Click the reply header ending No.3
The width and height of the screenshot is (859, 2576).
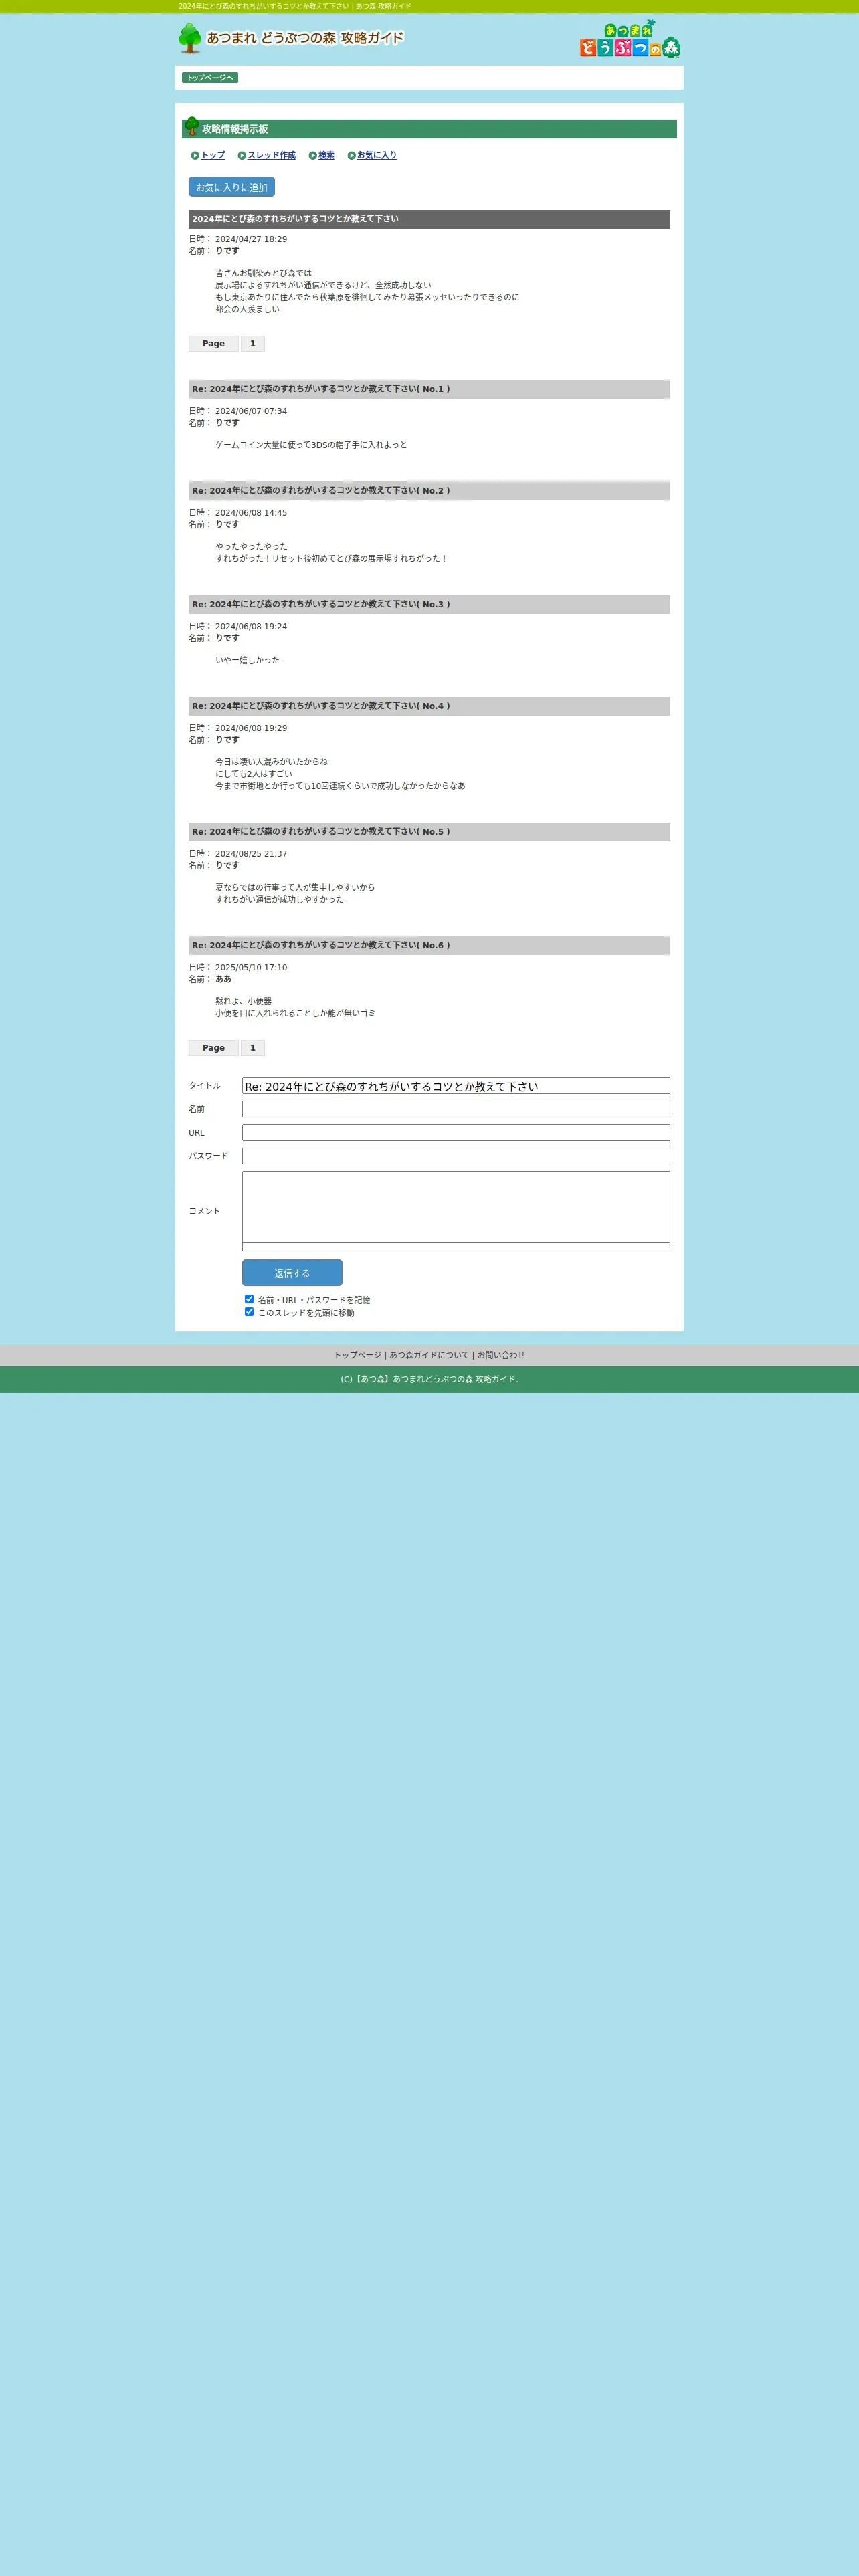(x=429, y=605)
